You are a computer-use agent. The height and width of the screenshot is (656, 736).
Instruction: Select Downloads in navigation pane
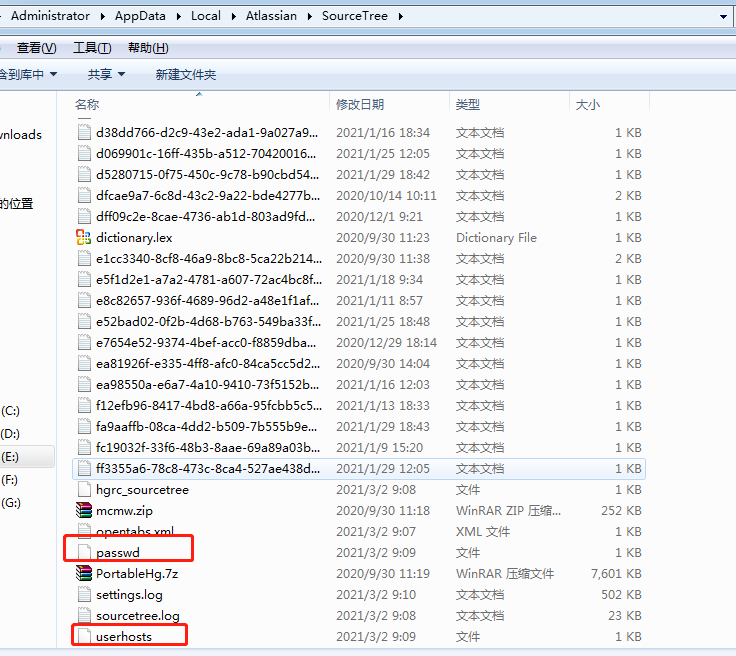[x=21, y=135]
